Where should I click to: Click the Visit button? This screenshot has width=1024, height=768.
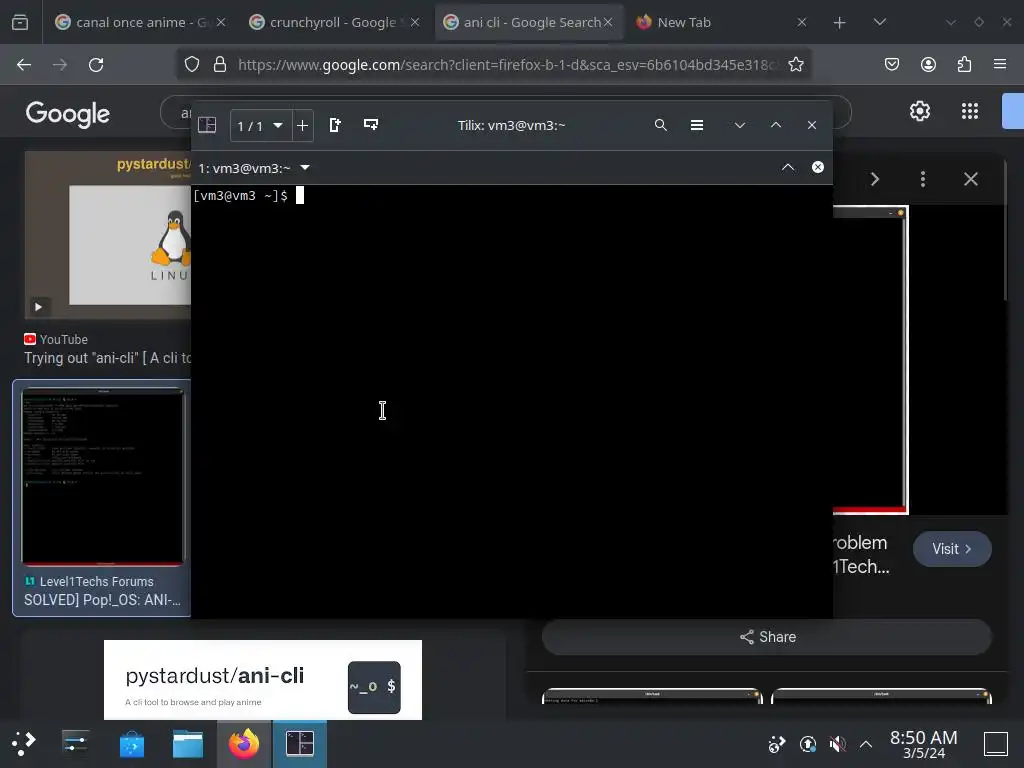coord(952,549)
